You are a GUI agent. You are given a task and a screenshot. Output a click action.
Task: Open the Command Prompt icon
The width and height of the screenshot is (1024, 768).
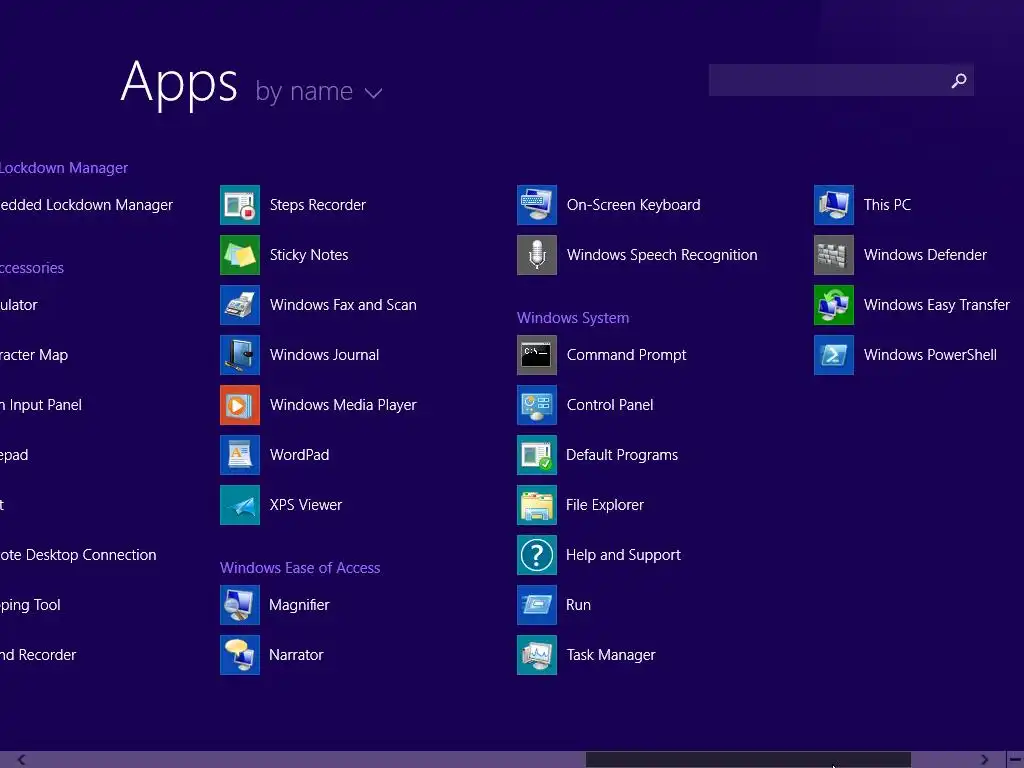pos(537,355)
